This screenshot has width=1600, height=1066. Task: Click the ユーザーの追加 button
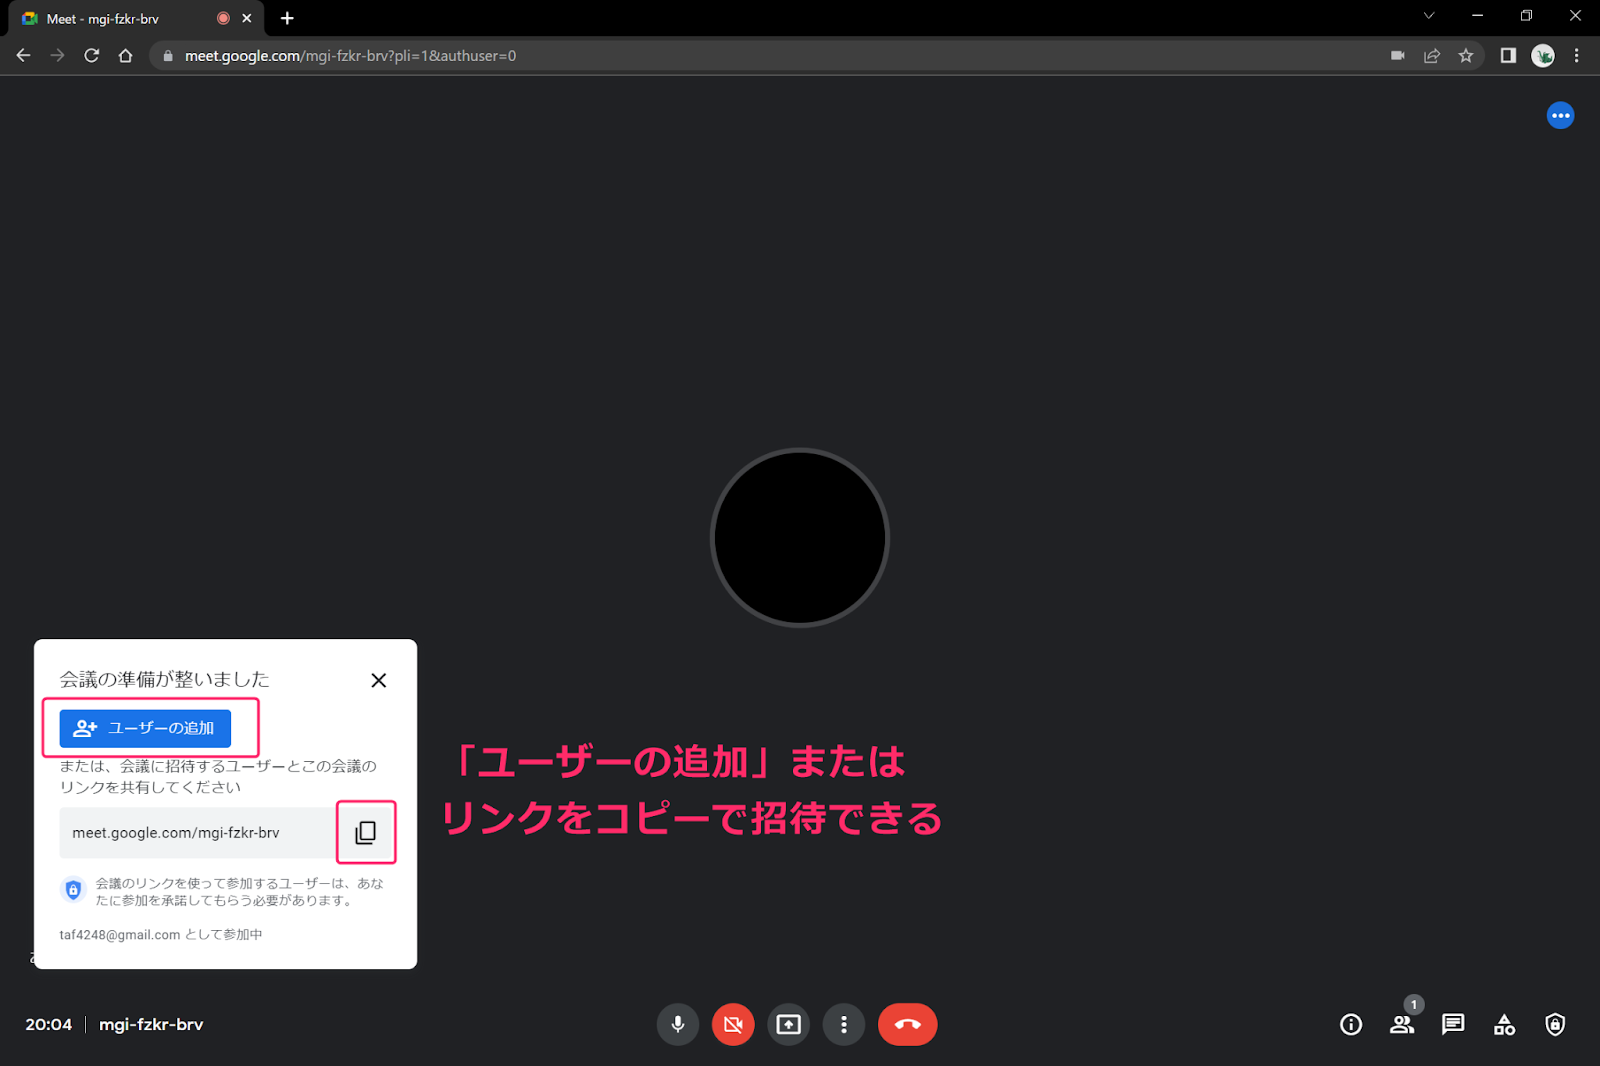coord(145,728)
